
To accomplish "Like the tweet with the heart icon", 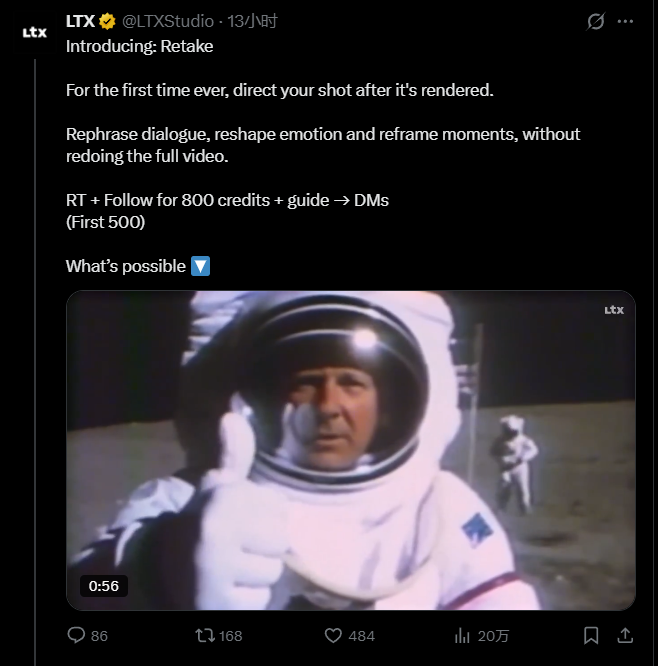I will point(334,635).
